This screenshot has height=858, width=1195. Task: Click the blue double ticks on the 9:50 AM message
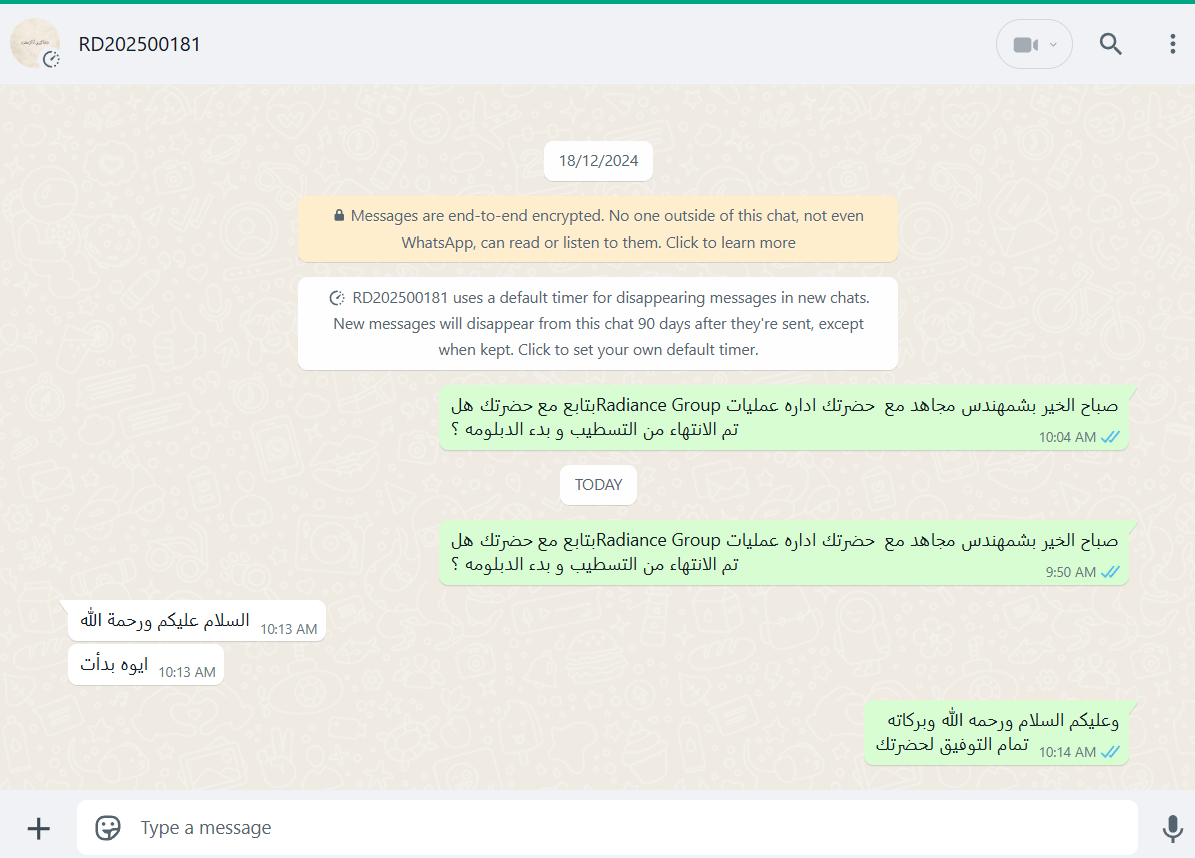coord(1110,572)
